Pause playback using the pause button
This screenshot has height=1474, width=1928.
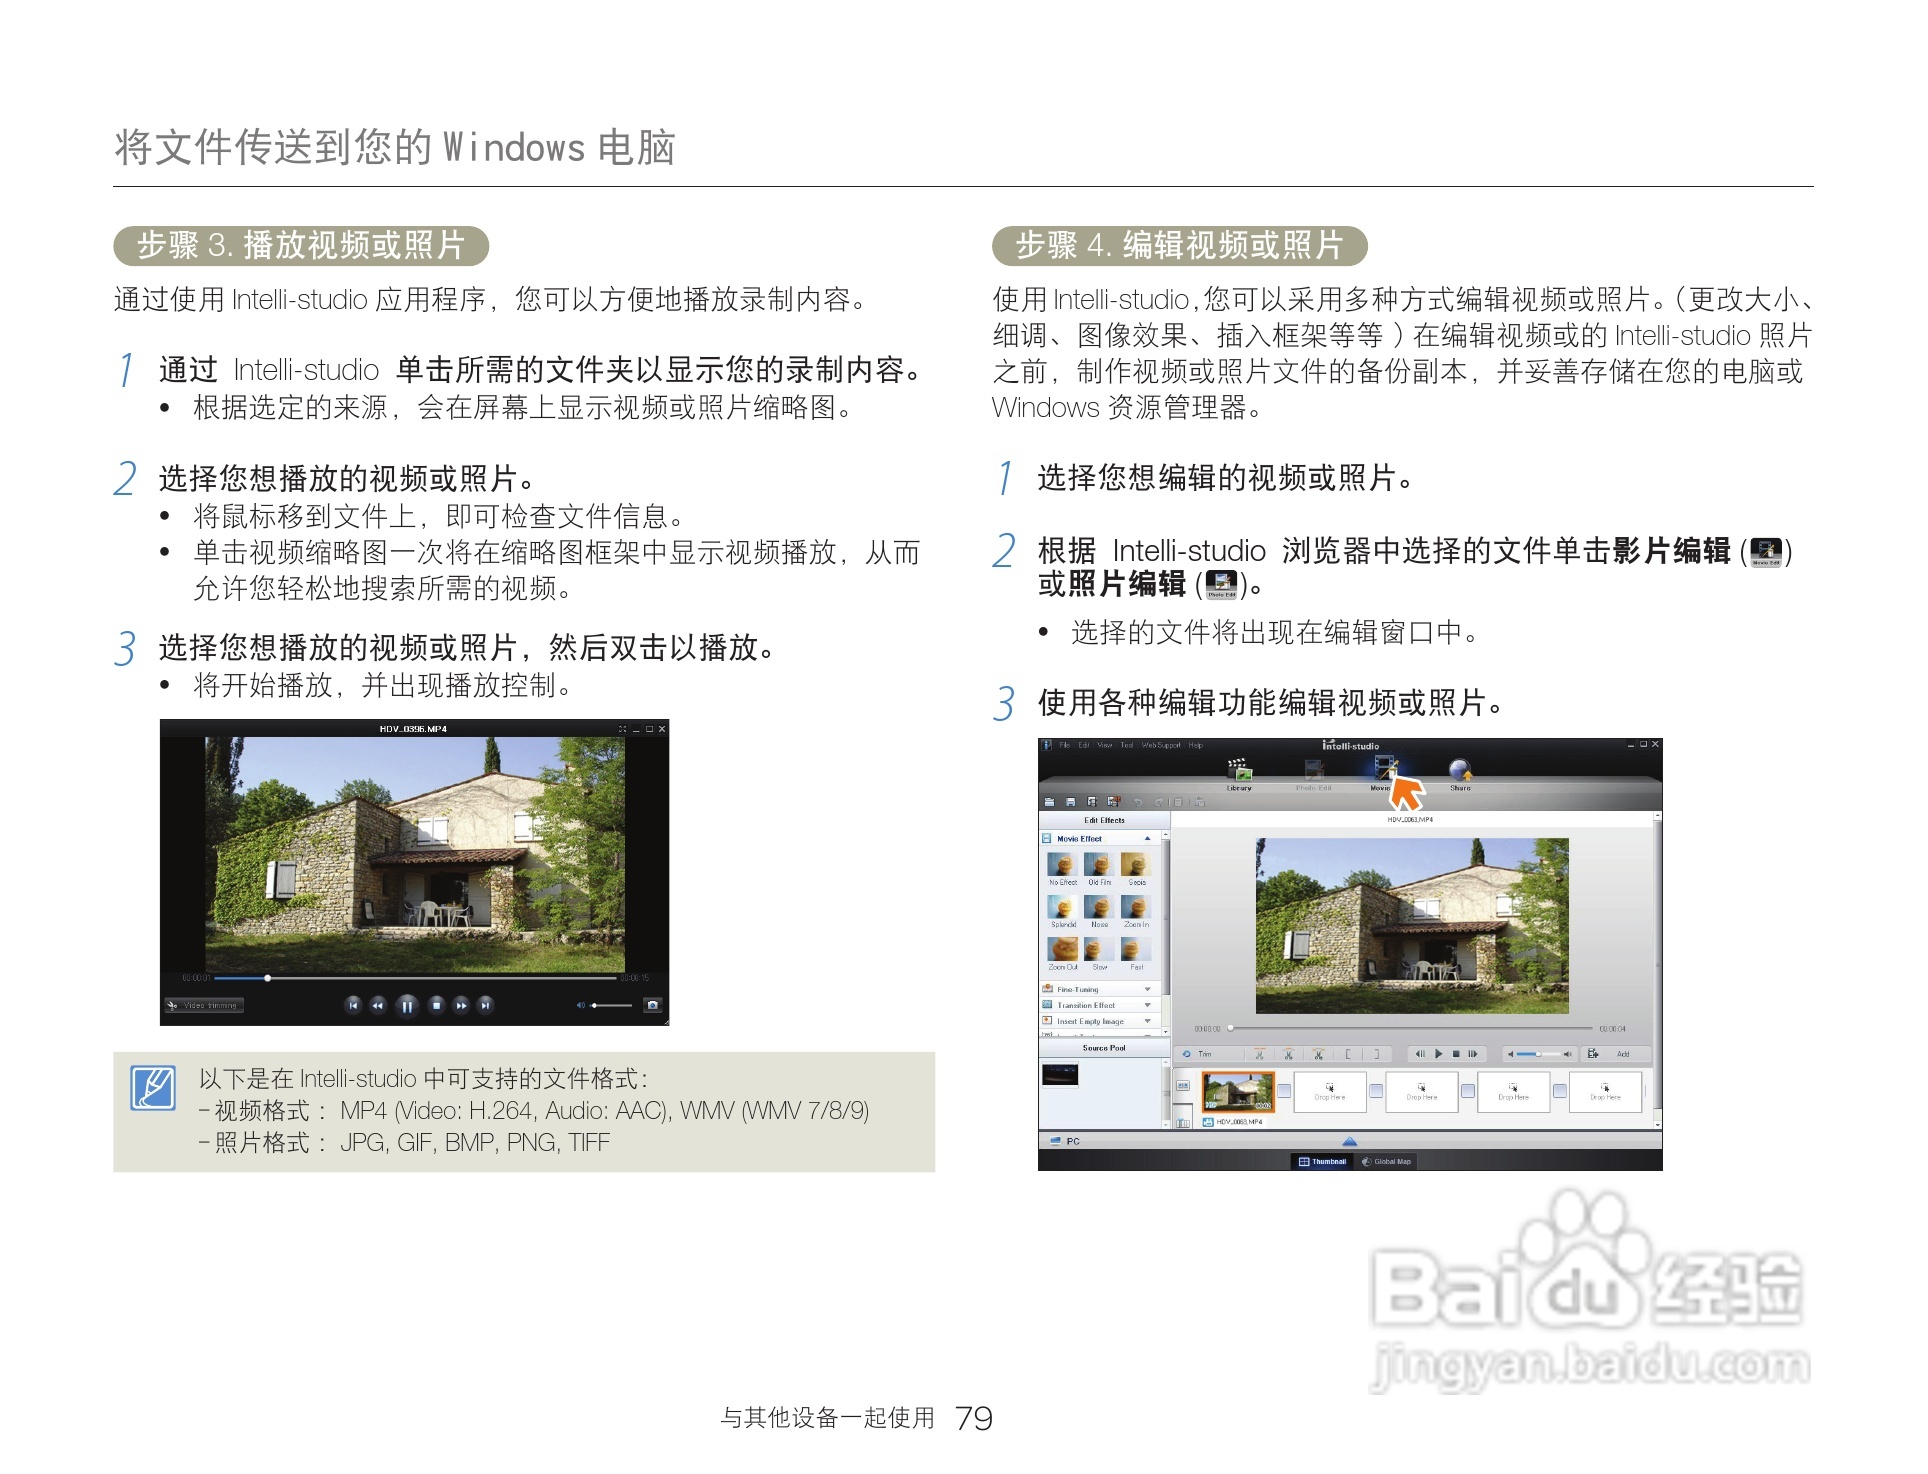[x=407, y=1007]
